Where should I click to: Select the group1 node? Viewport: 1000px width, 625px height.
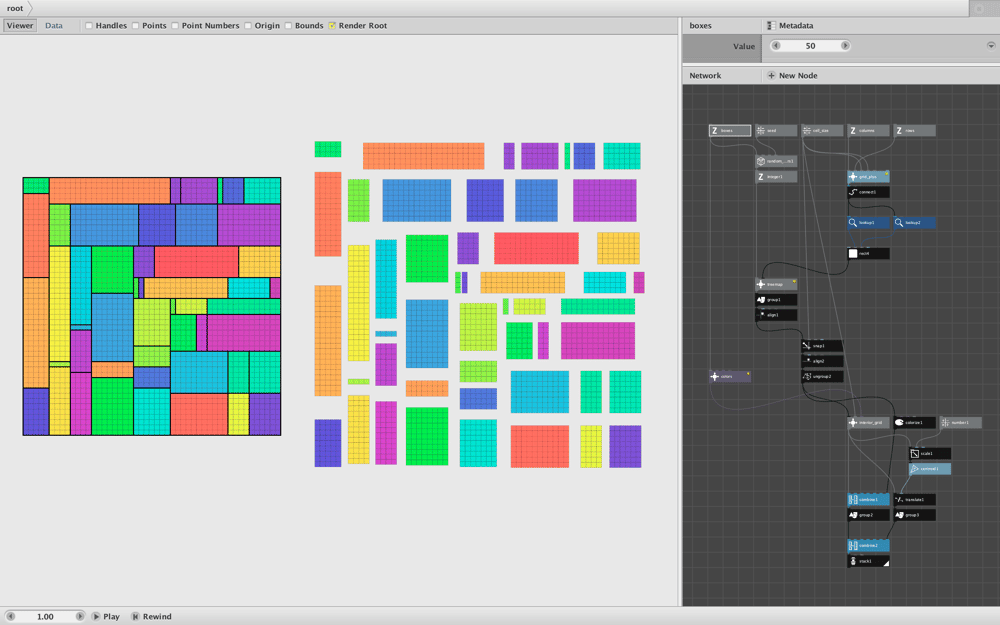pyautogui.click(x=776, y=300)
